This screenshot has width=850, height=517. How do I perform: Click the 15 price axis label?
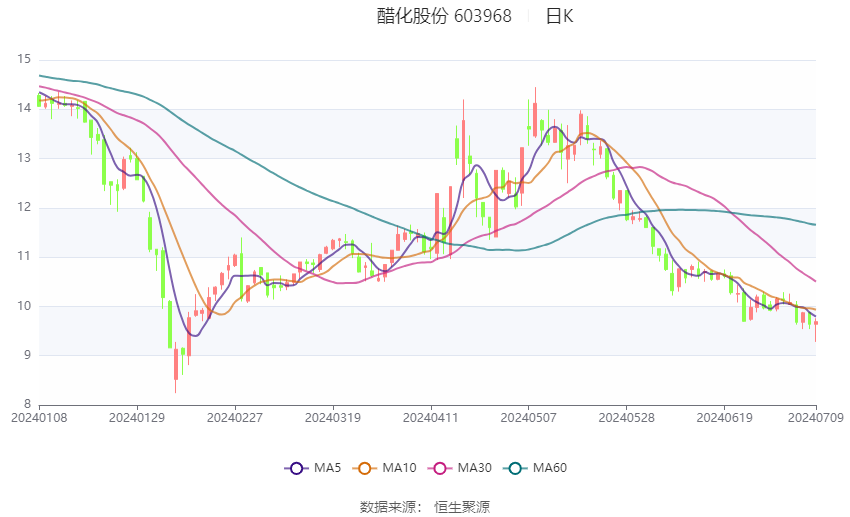(24, 59)
